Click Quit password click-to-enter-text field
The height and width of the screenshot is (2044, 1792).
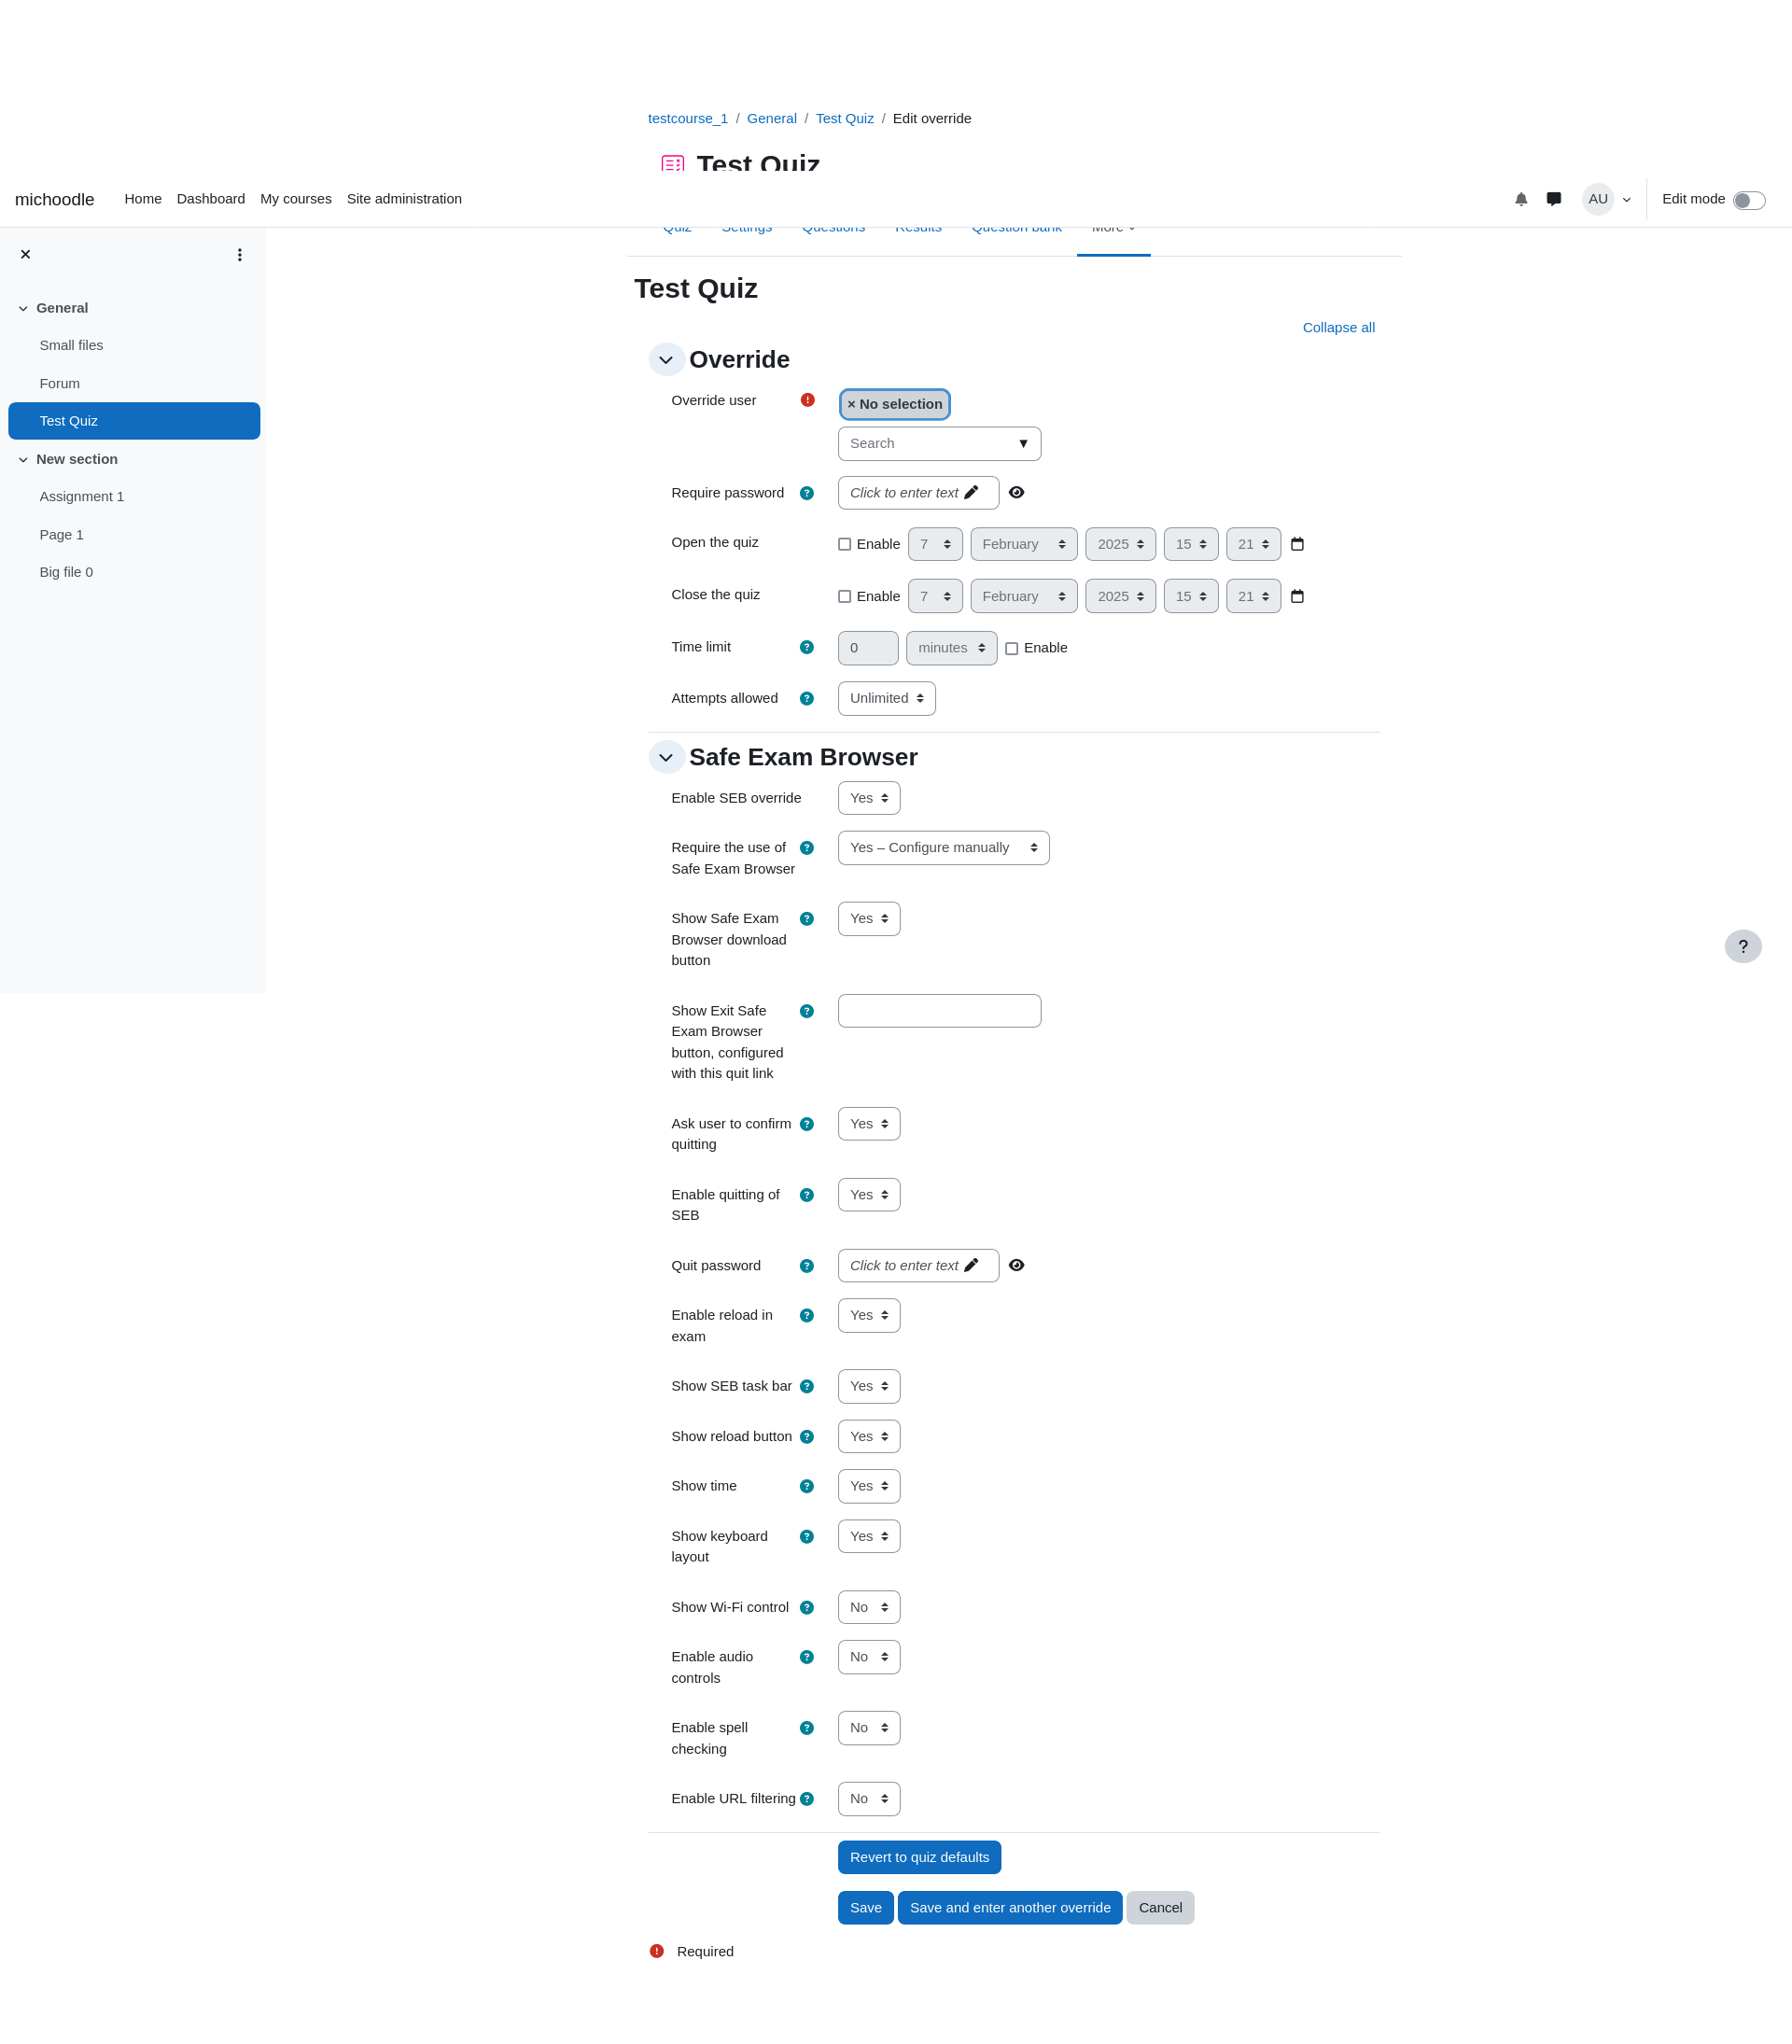[x=918, y=1266]
